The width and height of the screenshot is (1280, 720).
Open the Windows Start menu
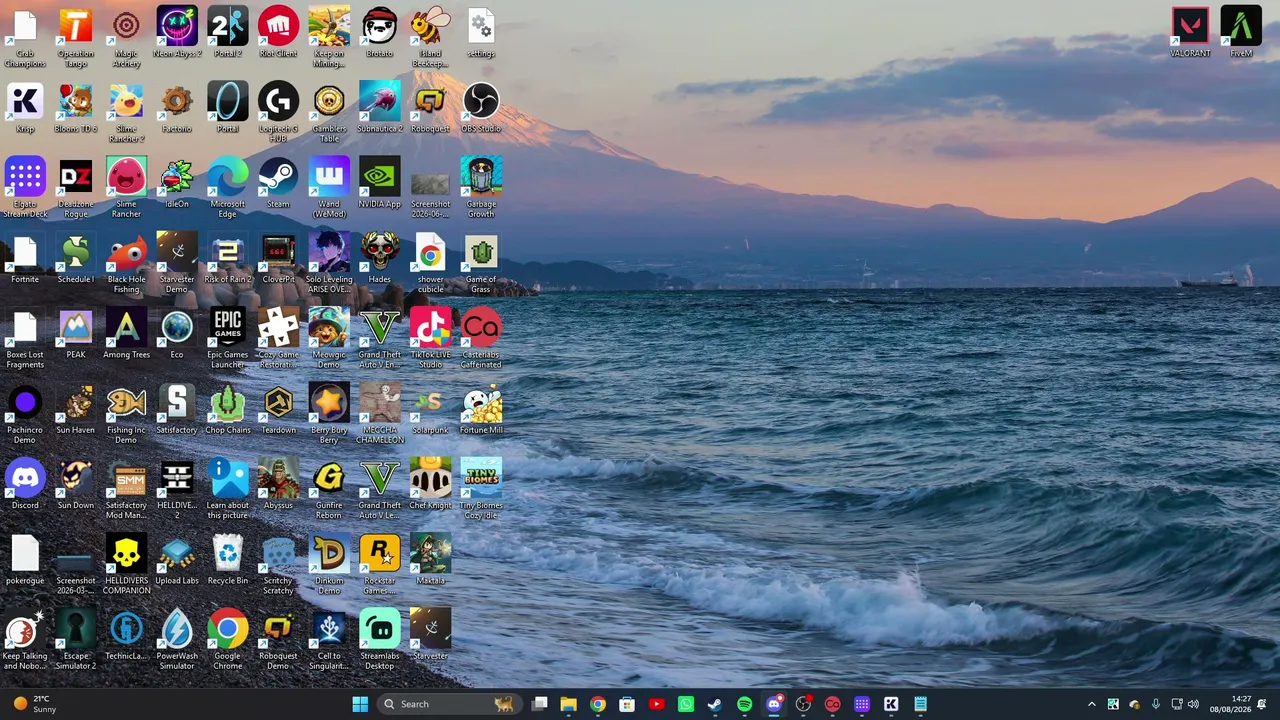coord(360,704)
